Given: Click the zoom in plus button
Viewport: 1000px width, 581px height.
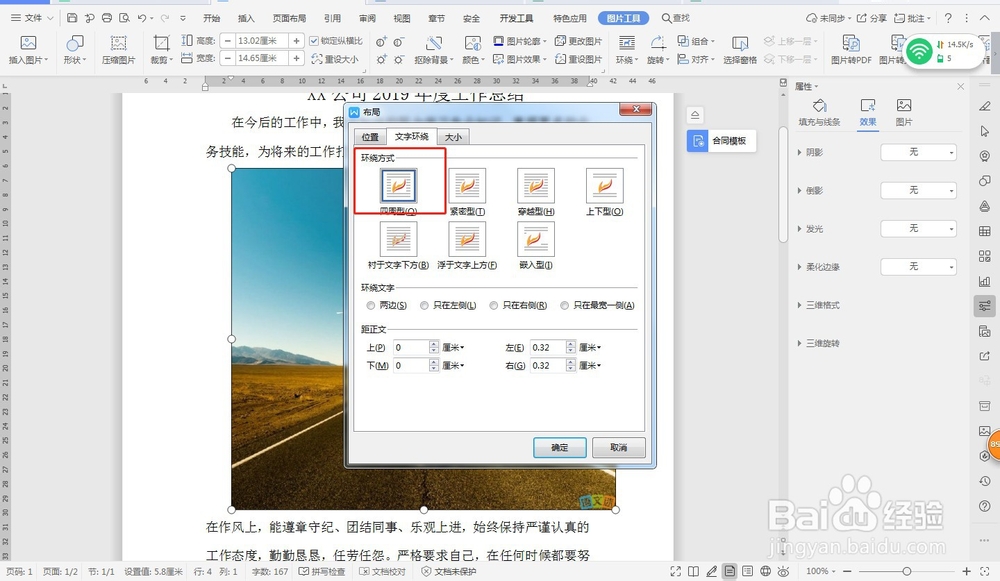Looking at the screenshot, I should pyautogui.click(x=967, y=571).
